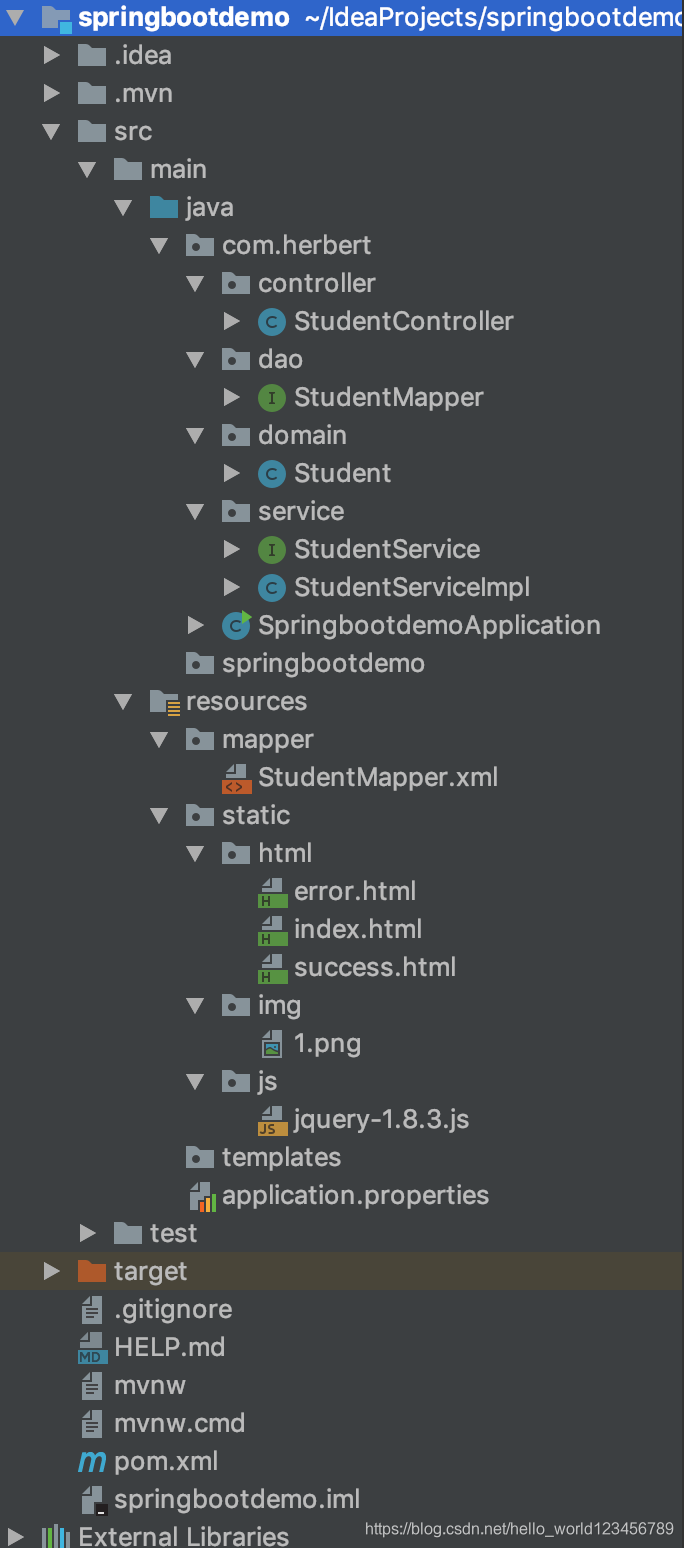Collapse the resources folder arrow
Viewport: 684px width, 1548px height.
point(124,702)
